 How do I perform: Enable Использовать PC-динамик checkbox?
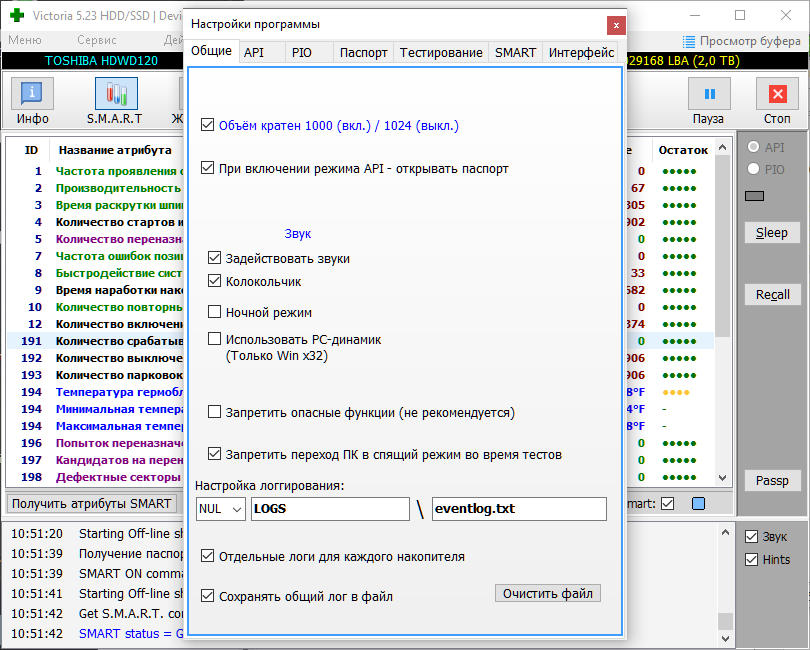(x=214, y=339)
